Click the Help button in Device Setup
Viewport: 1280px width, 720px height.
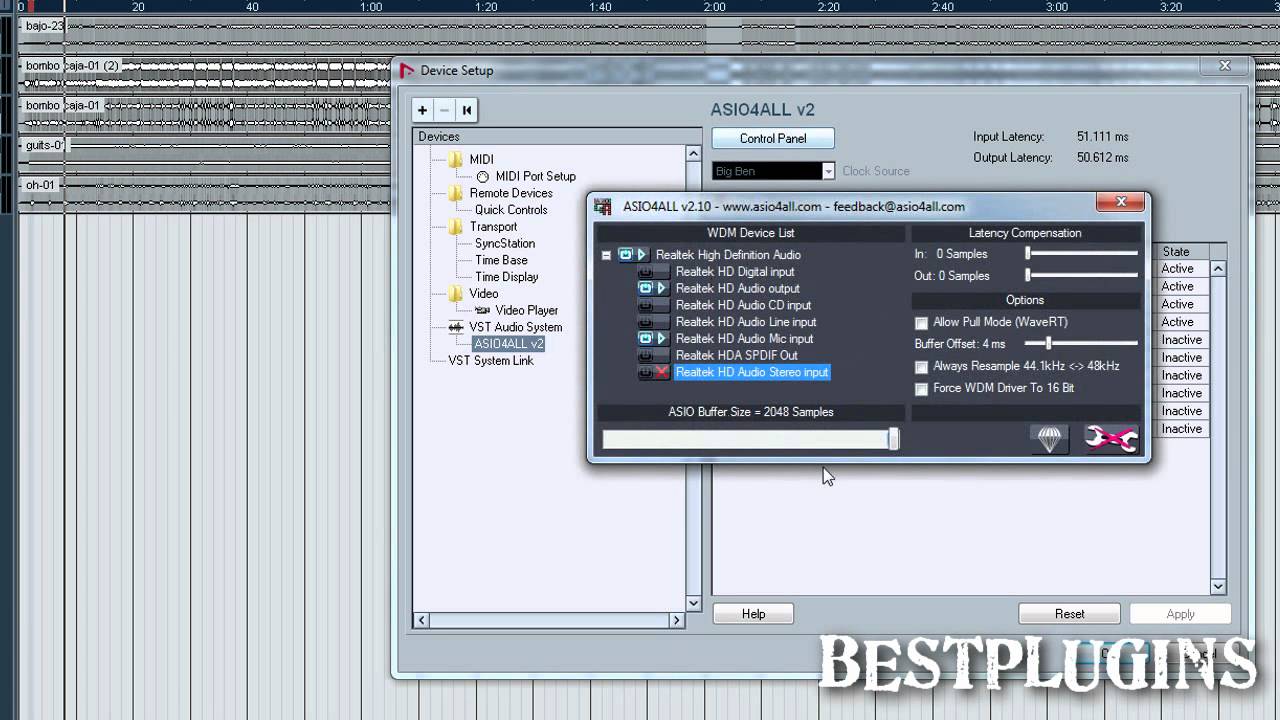click(753, 614)
